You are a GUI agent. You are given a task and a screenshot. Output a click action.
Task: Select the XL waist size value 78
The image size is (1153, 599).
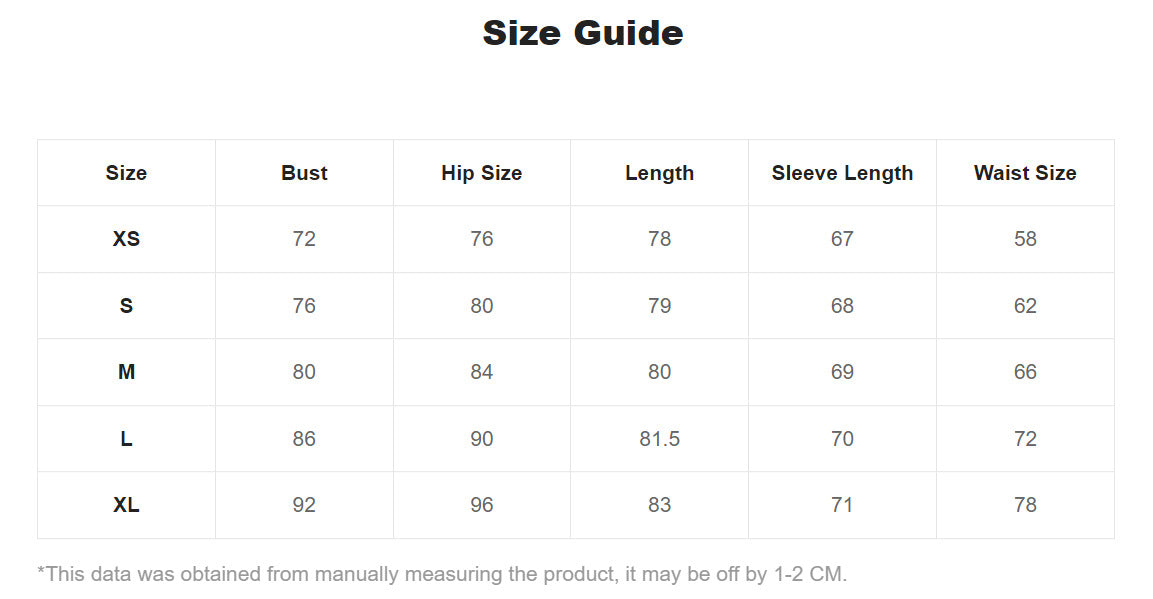[x=1025, y=505]
